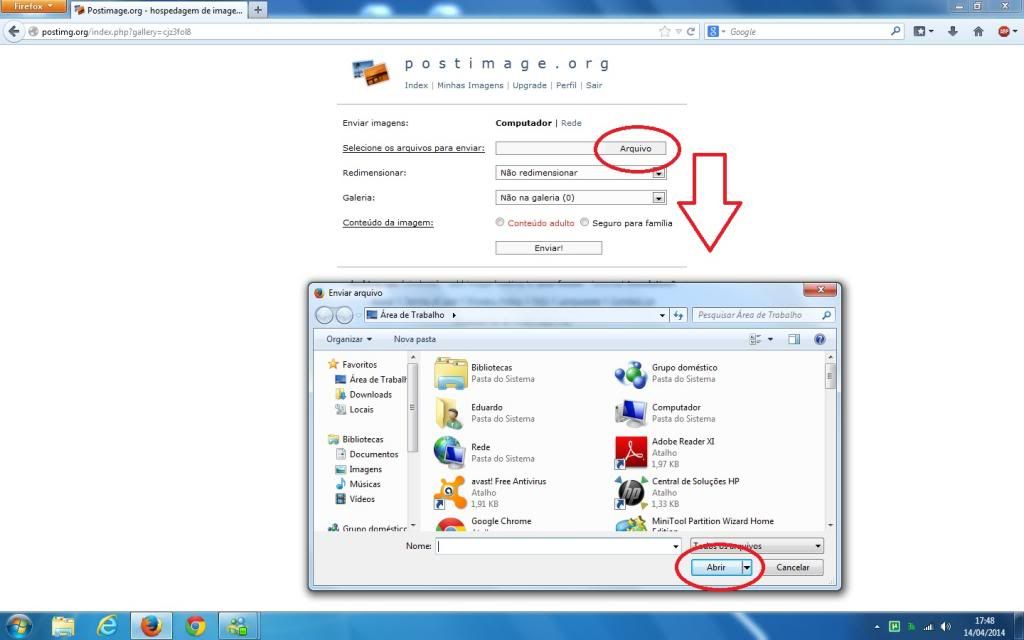Expand the Organizar menu in dialog
This screenshot has width=1024, height=640.
[349, 339]
